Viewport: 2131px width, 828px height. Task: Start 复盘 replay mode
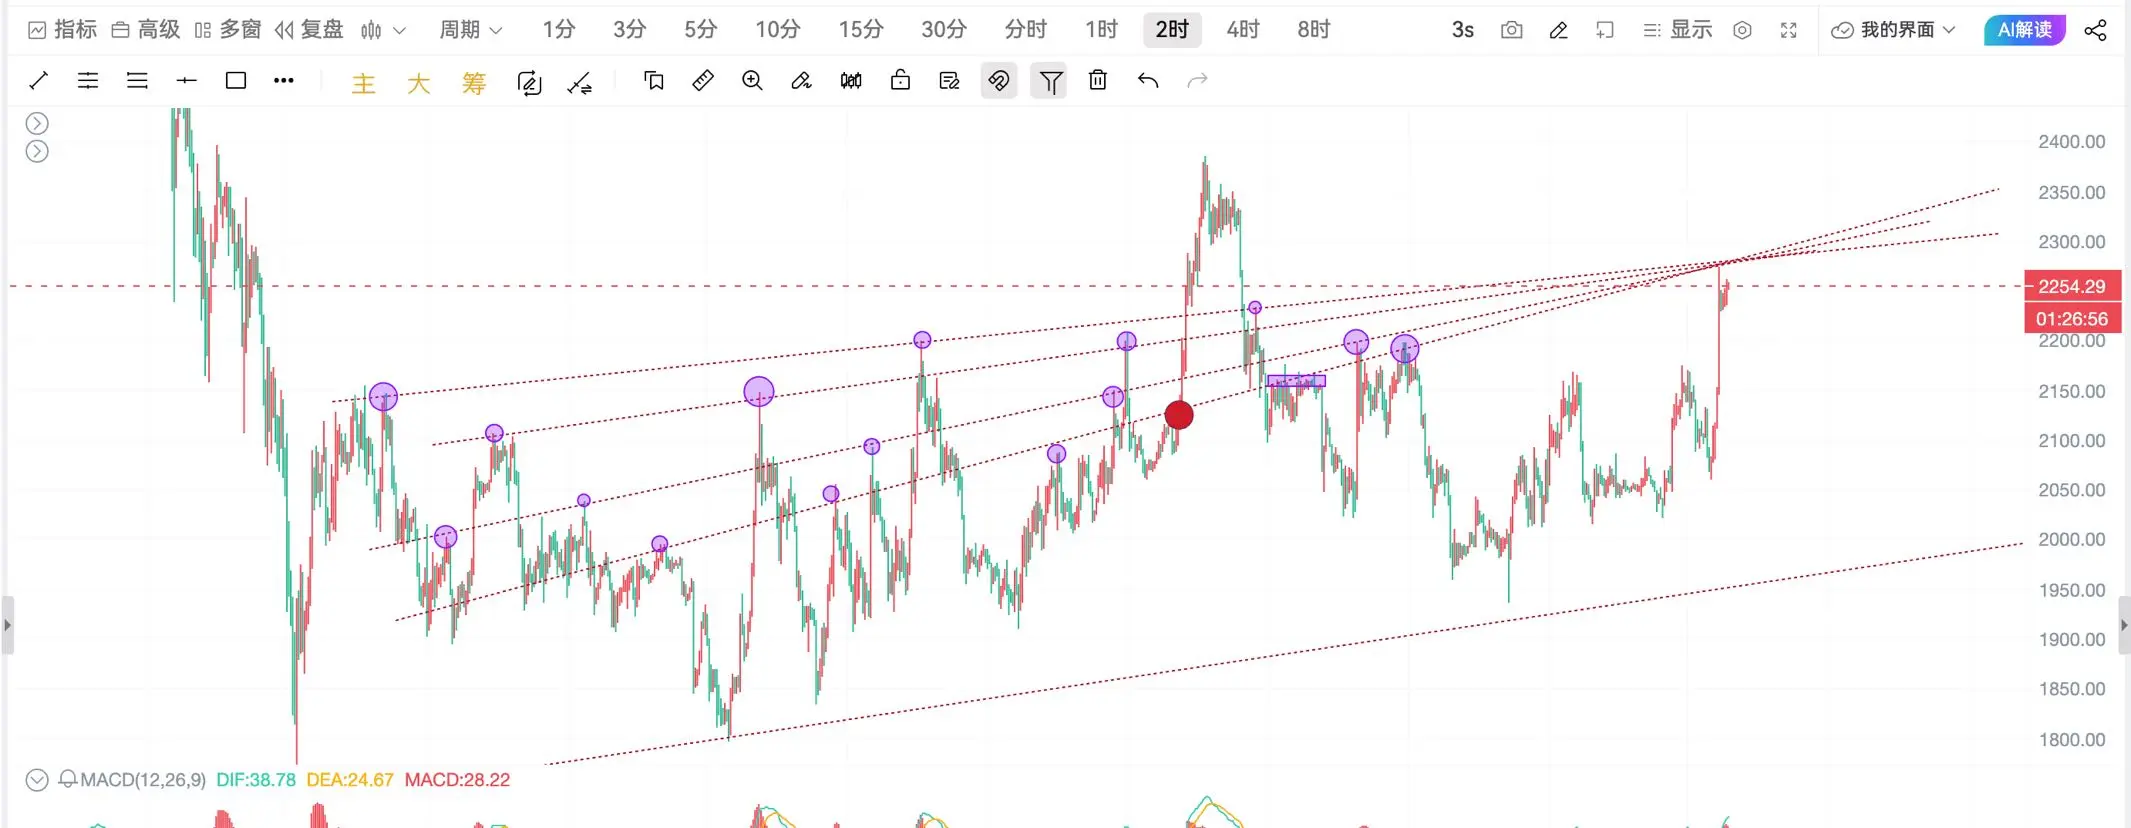click(309, 30)
